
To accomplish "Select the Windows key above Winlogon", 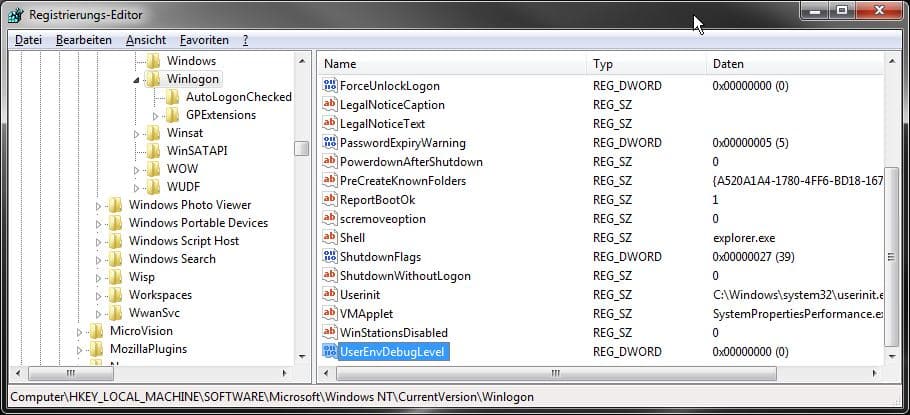I will tap(191, 61).
